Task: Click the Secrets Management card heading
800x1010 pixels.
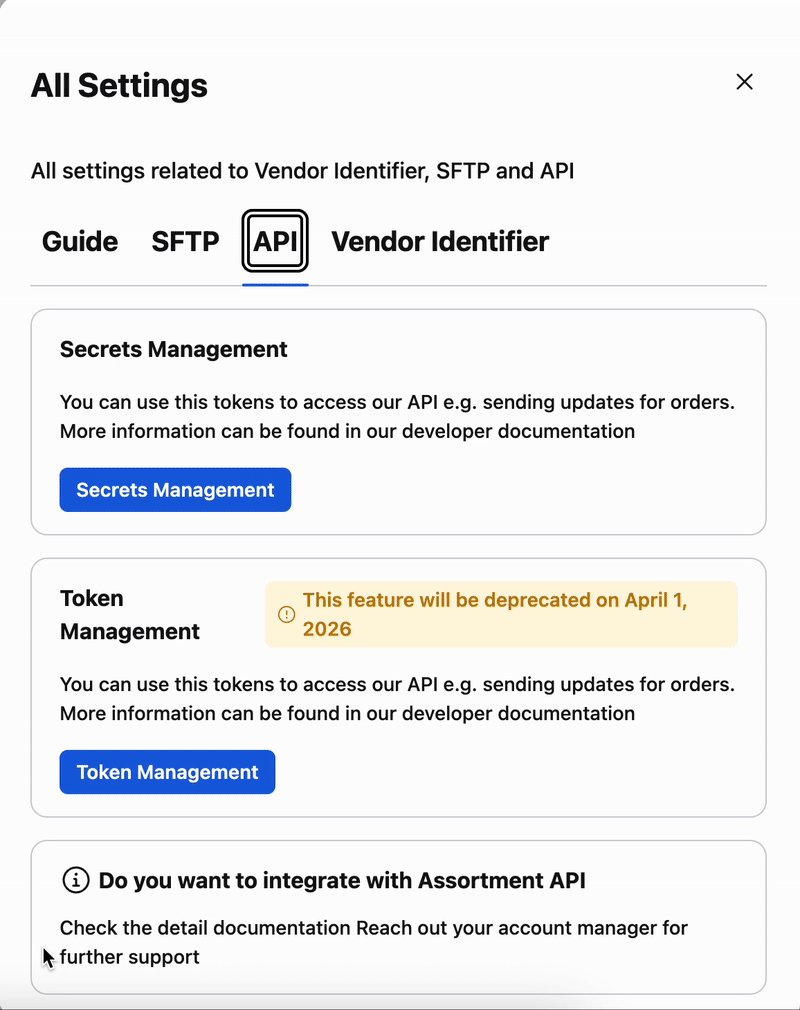Action: [x=174, y=349]
